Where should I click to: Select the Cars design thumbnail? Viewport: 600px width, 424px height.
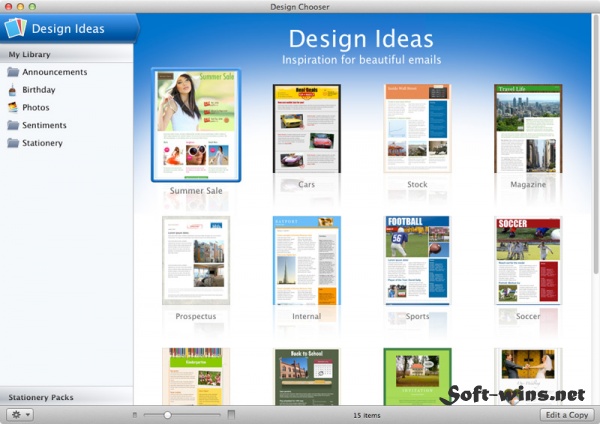[x=307, y=129]
